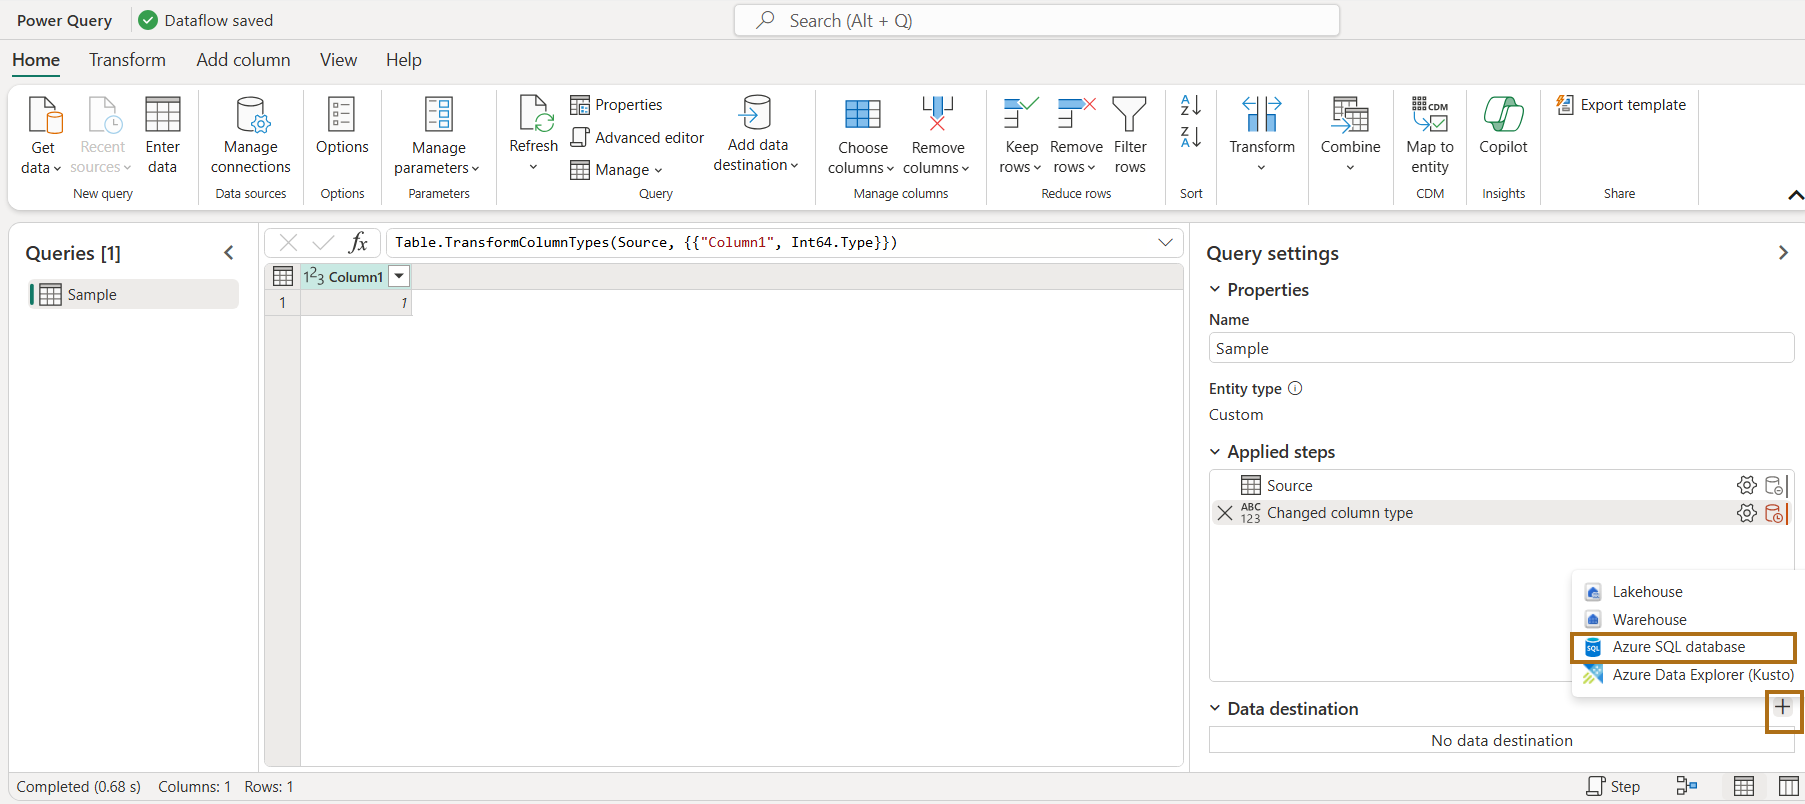1805x804 pixels.
Task: Collapse the ribbon
Action: click(1795, 195)
